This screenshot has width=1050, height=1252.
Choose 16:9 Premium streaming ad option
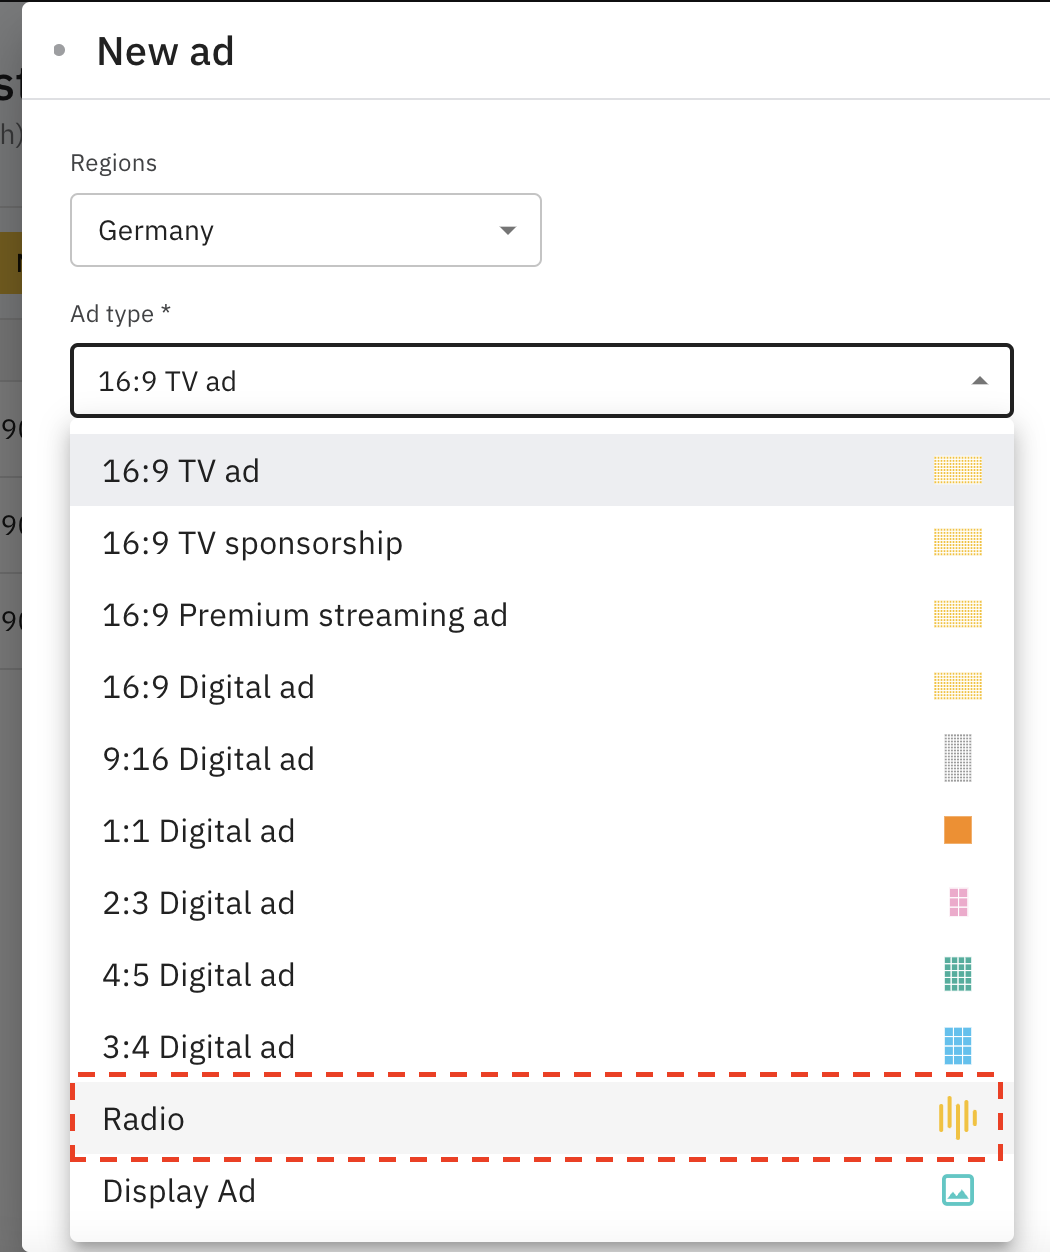tap(305, 615)
